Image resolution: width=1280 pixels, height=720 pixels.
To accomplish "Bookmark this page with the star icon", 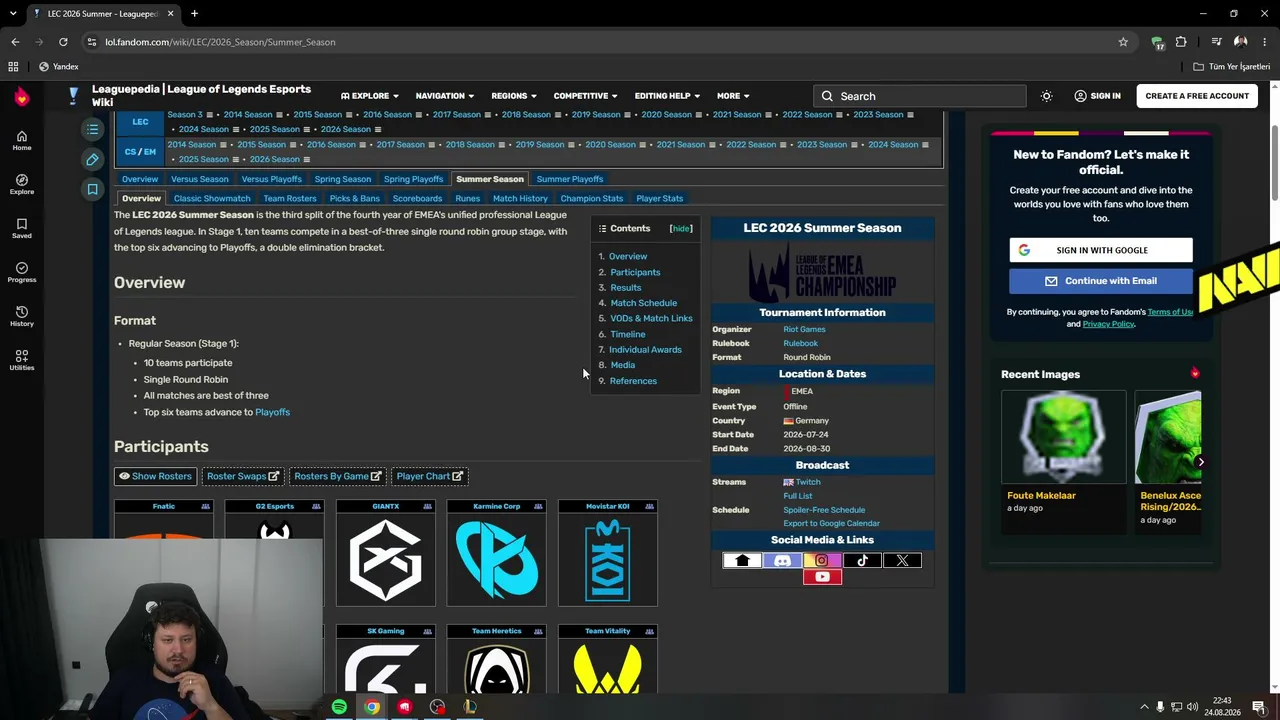I will (x=1123, y=42).
